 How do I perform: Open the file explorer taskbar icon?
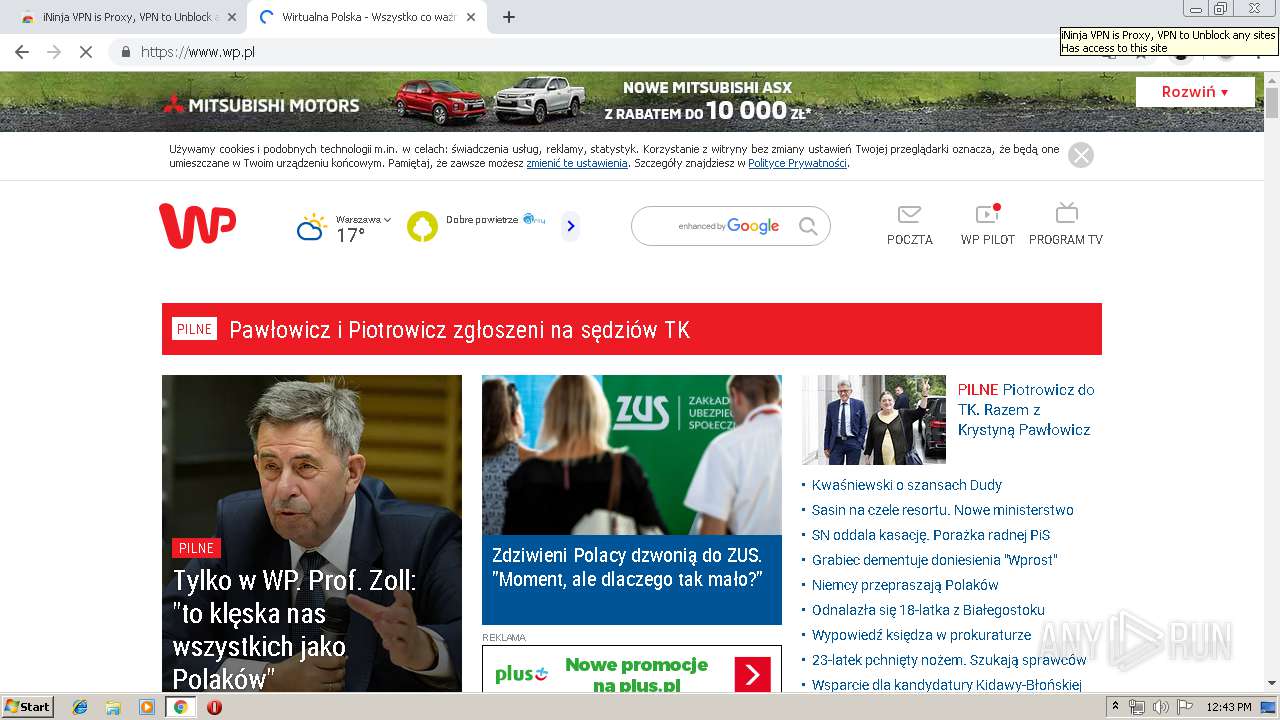(x=113, y=707)
